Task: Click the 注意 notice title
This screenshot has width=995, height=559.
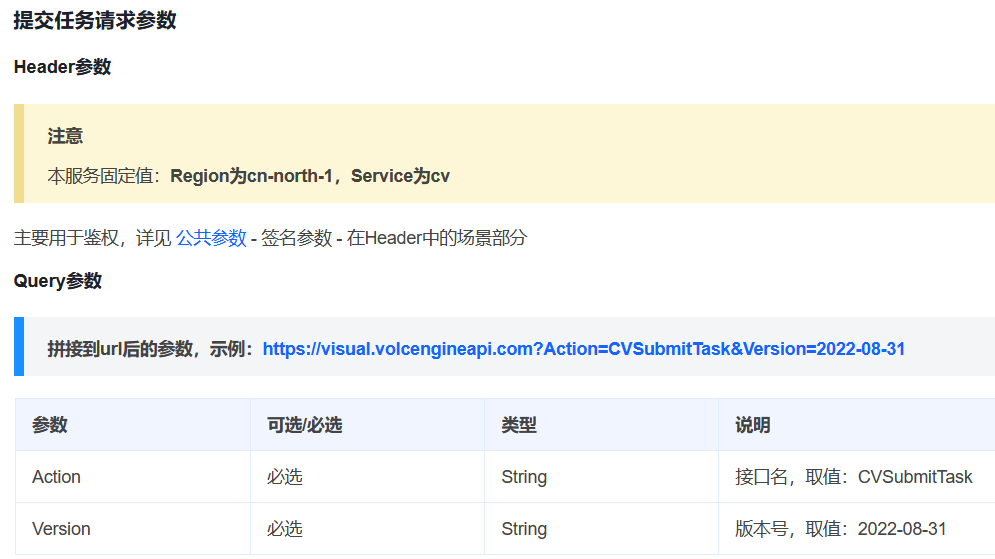Action: pyautogui.click(x=65, y=136)
